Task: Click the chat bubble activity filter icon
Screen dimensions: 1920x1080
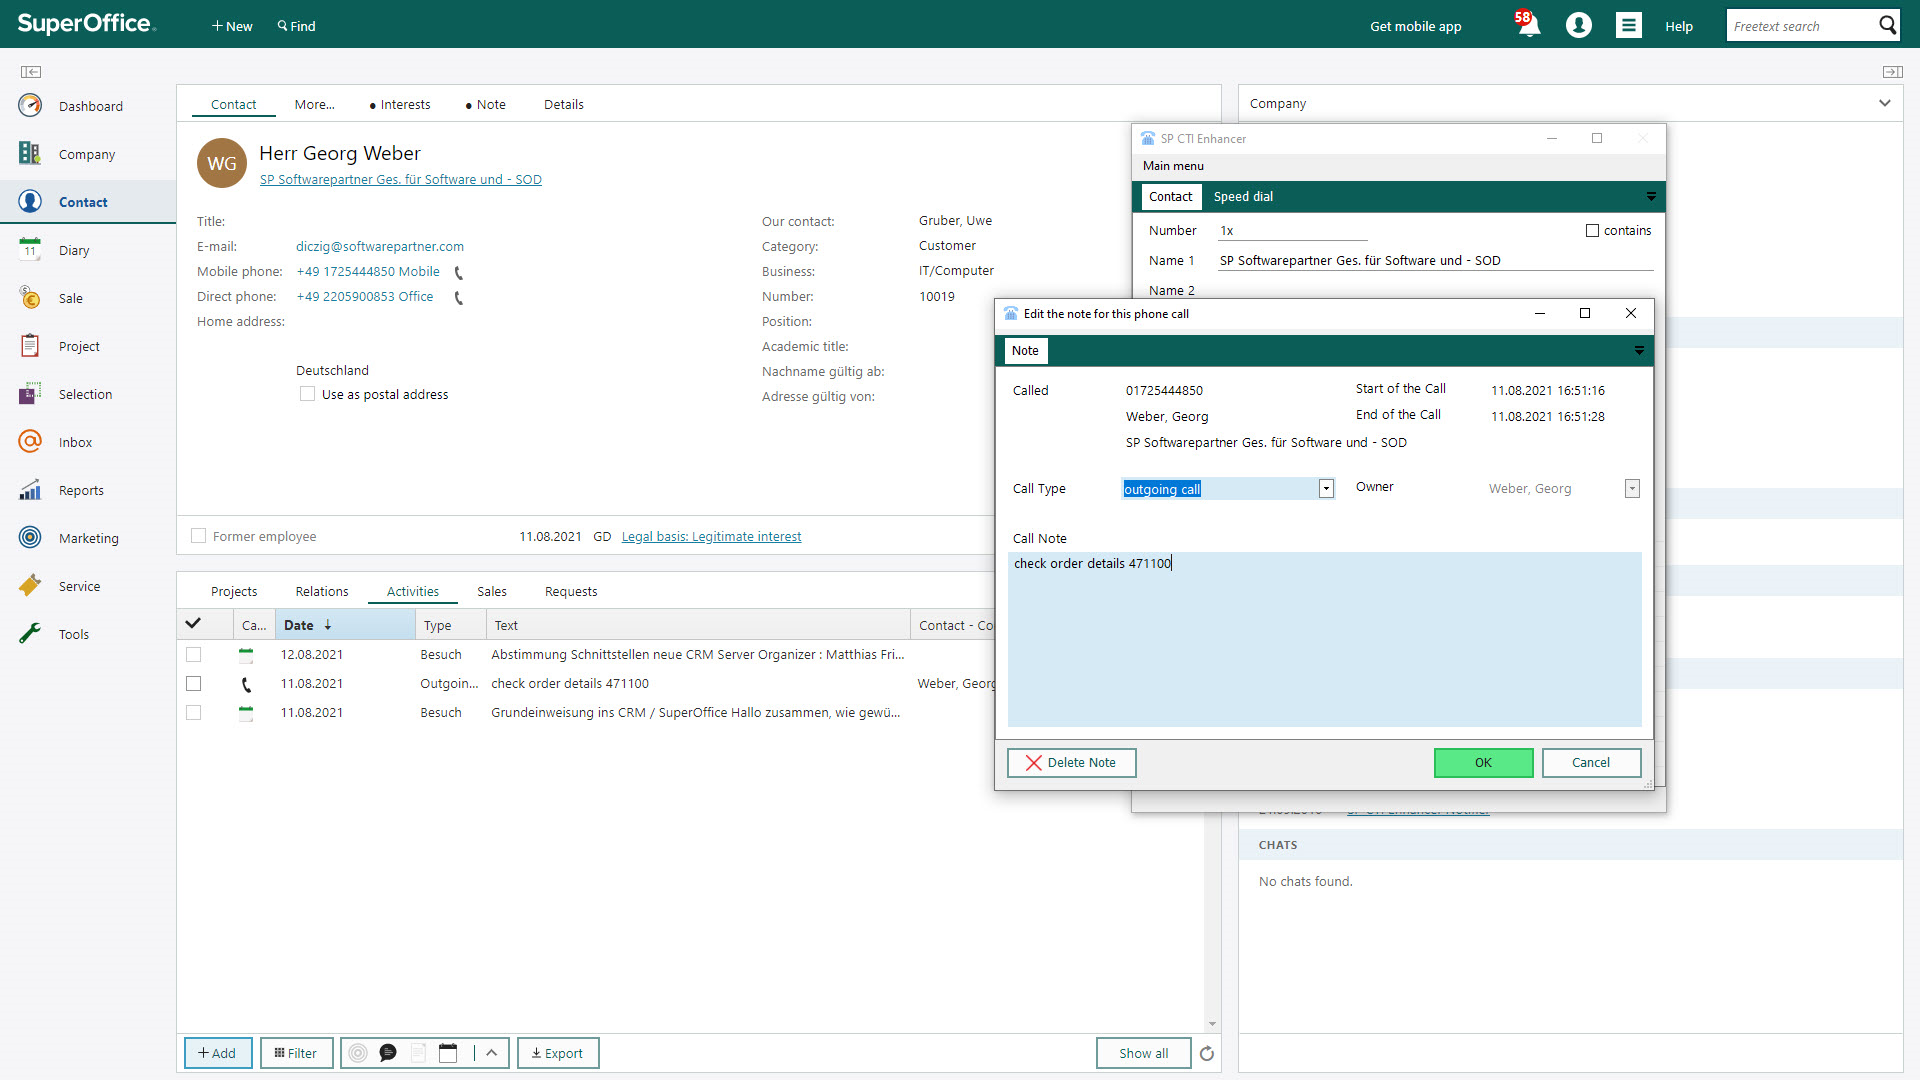Action: coord(388,1053)
